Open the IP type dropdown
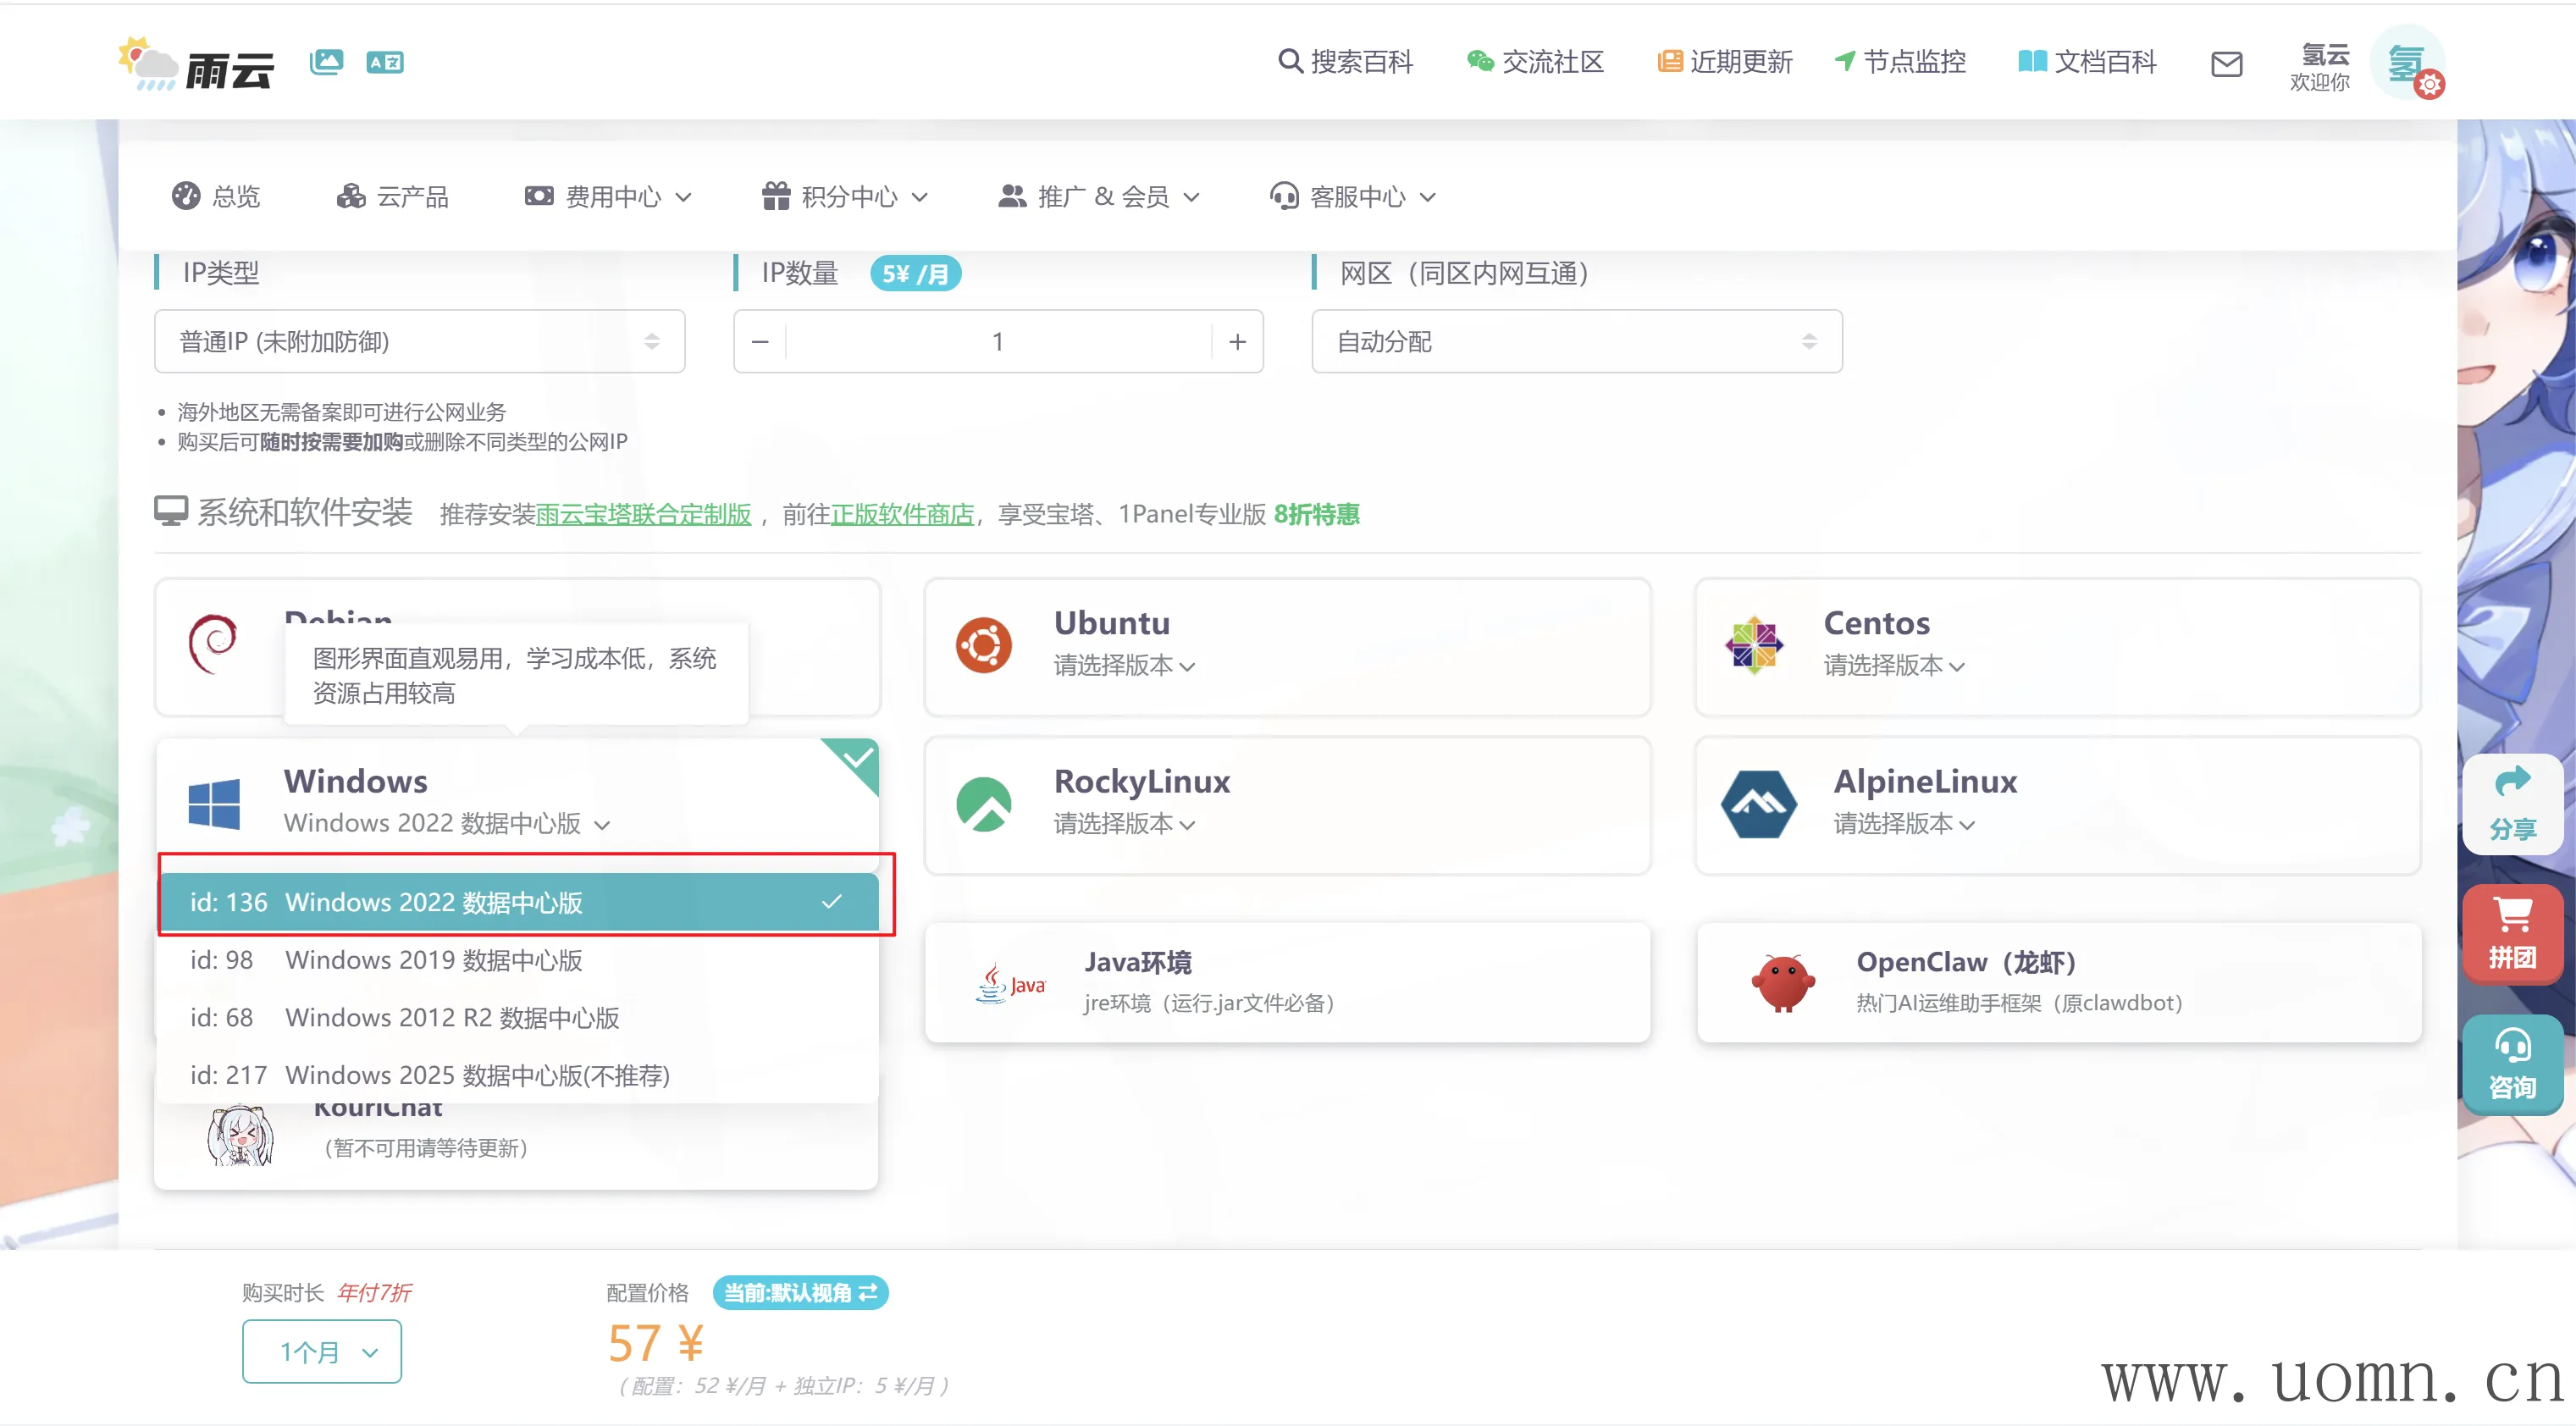 click(419, 342)
